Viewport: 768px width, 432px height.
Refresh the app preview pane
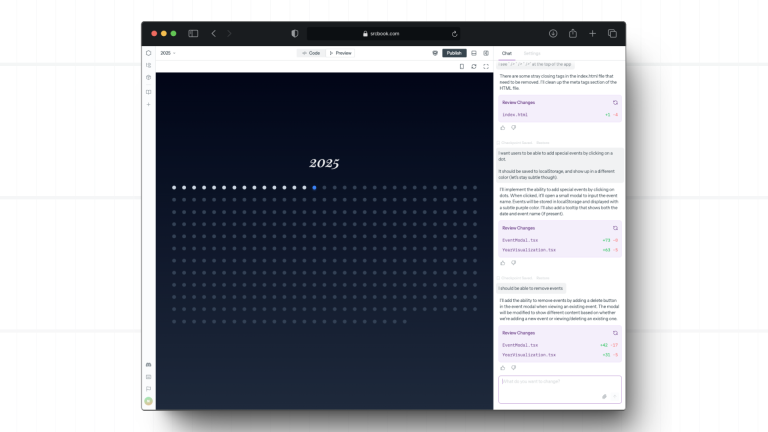click(x=473, y=66)
